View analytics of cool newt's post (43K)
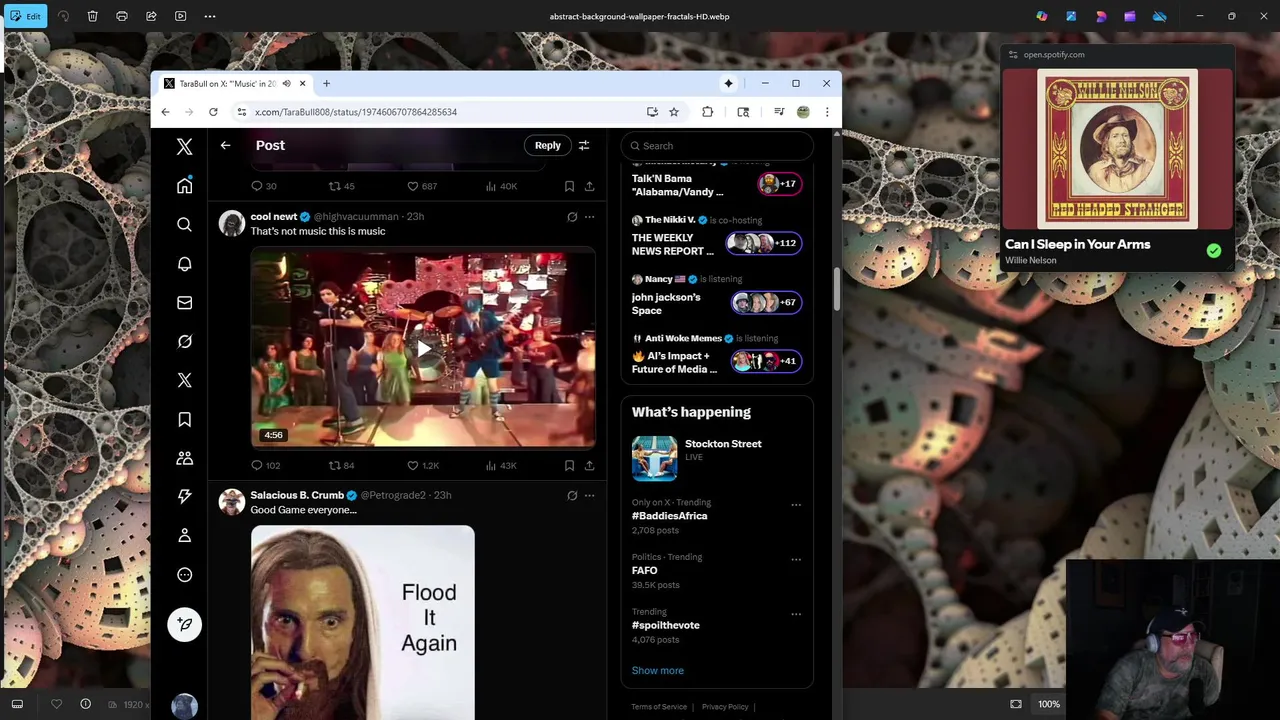Screen dimensions: 1280x720 point(500,465)
